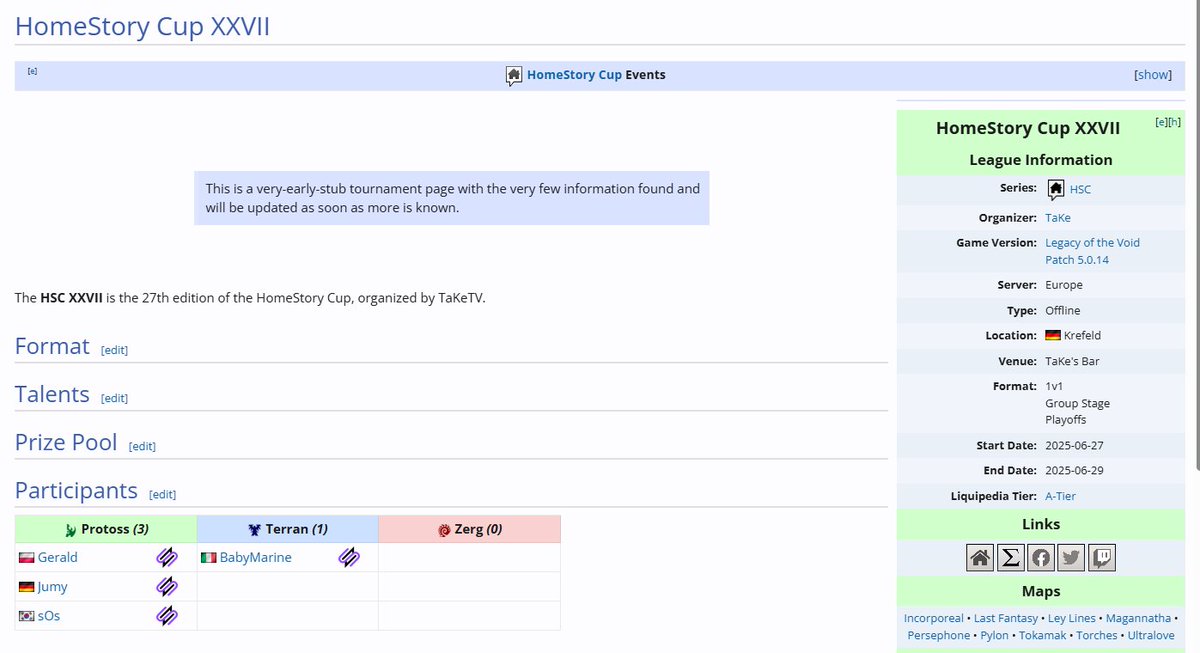The image size is (1200, 653).
Task: Click the German flag beside Jumy
Action: [27, 587]
